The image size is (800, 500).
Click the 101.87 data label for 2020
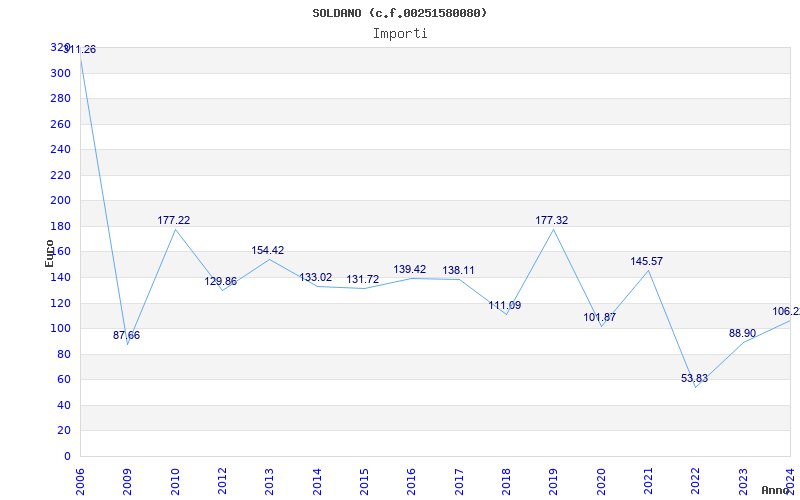[x=600, y=317]
